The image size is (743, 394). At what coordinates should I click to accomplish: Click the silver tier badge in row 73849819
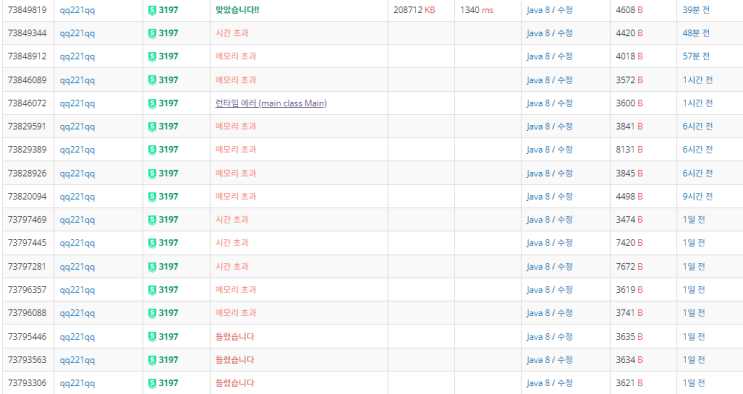(152, 10)
